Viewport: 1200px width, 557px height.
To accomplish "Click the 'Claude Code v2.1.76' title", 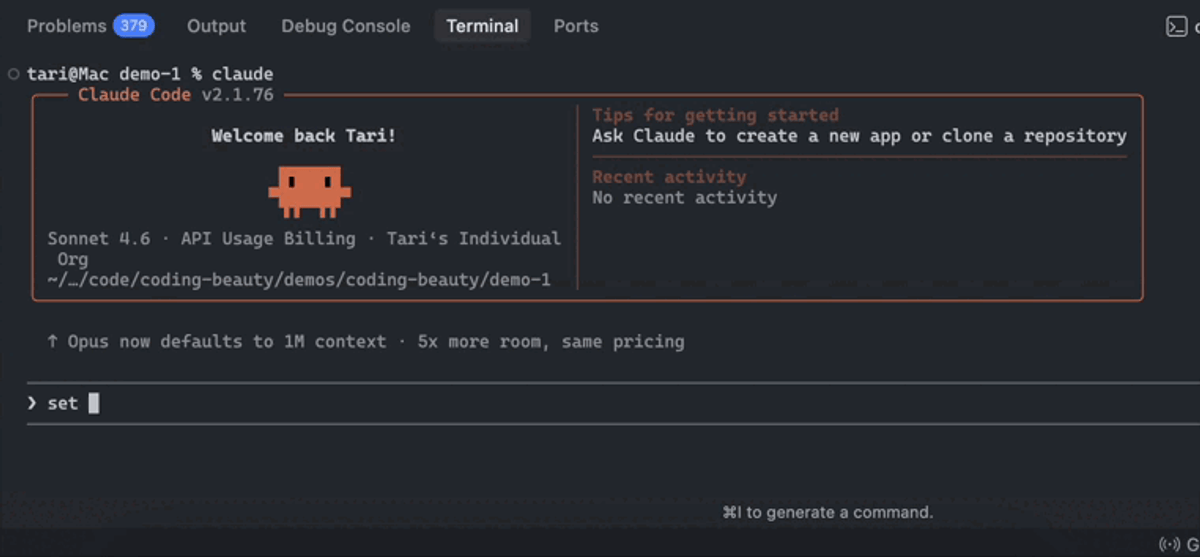I will point(176,95).
